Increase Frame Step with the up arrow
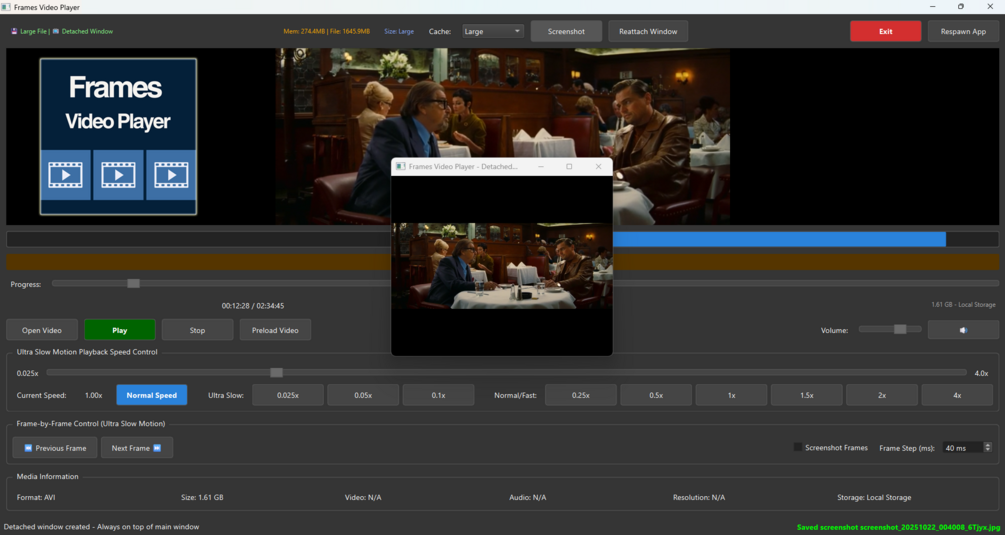This screenshot has height=535, width=1005. click(988, 445)
